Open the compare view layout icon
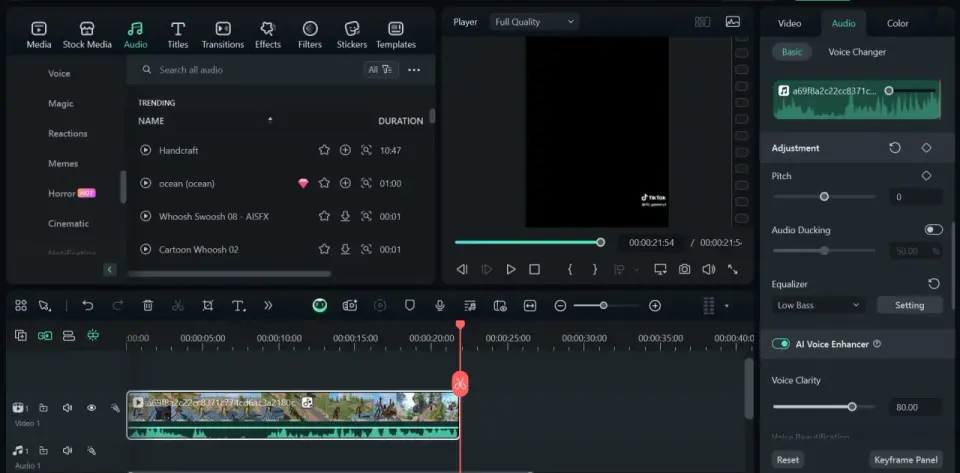The image size is (960, 473). (702, 22)
